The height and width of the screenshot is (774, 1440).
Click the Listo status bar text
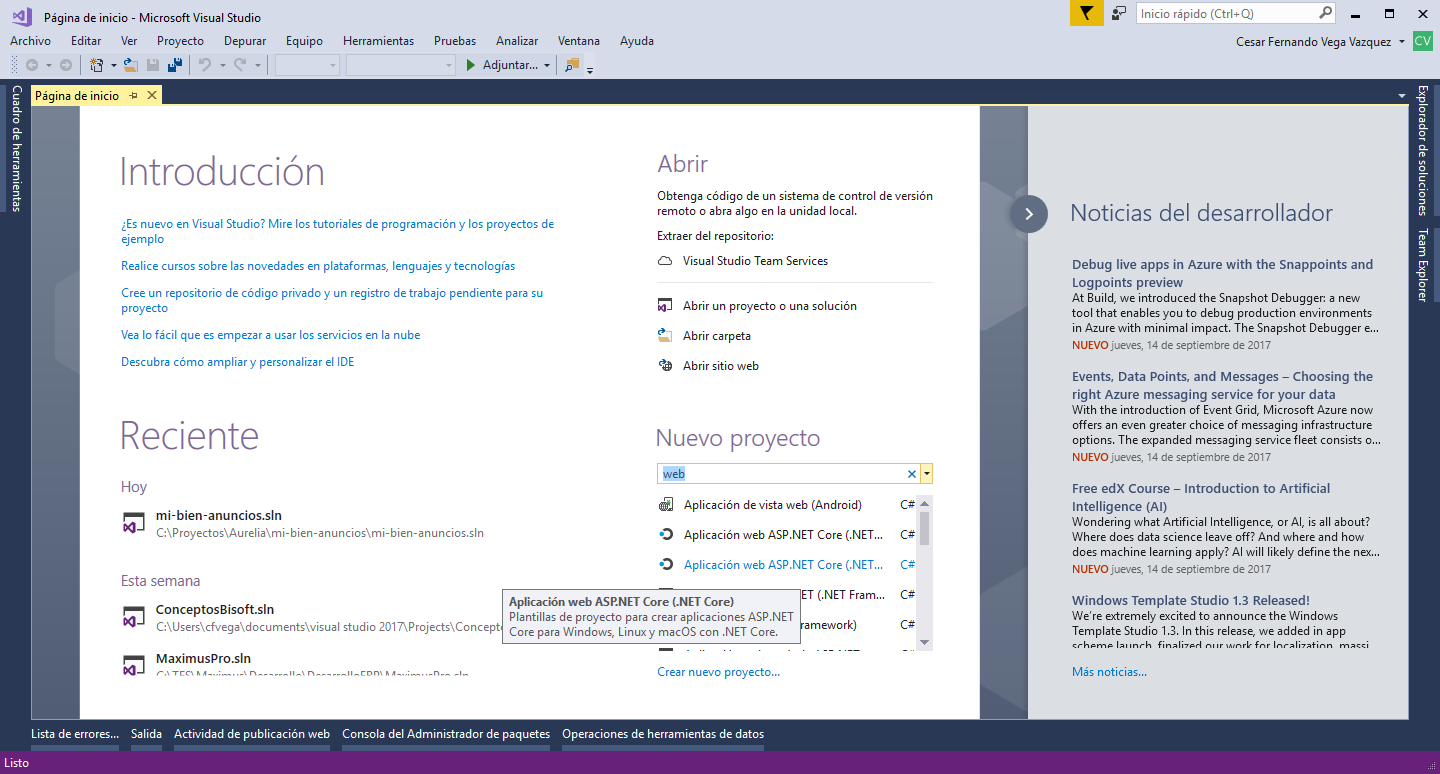point(17,763)
